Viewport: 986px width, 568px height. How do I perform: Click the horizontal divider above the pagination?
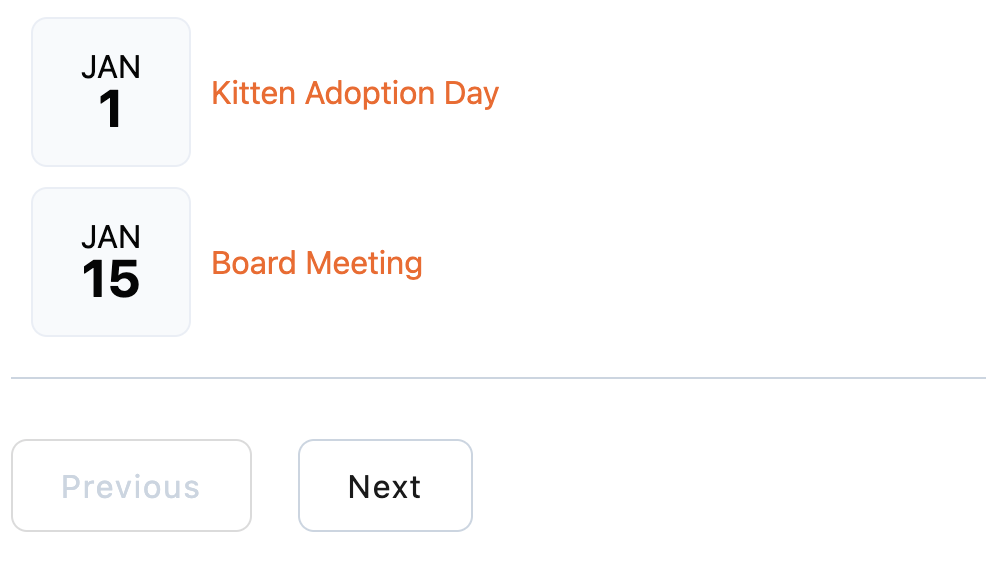pos(498,378)
